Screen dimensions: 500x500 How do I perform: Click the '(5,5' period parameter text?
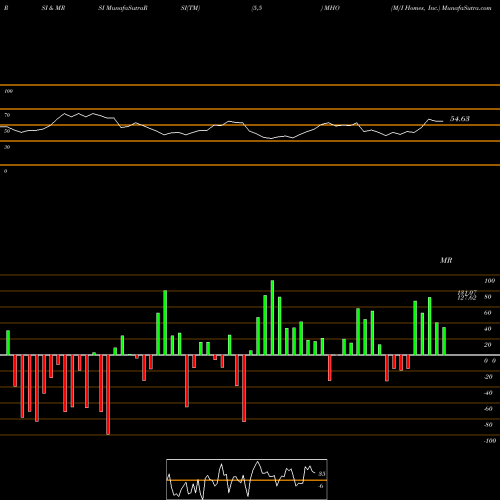[257, 8]
